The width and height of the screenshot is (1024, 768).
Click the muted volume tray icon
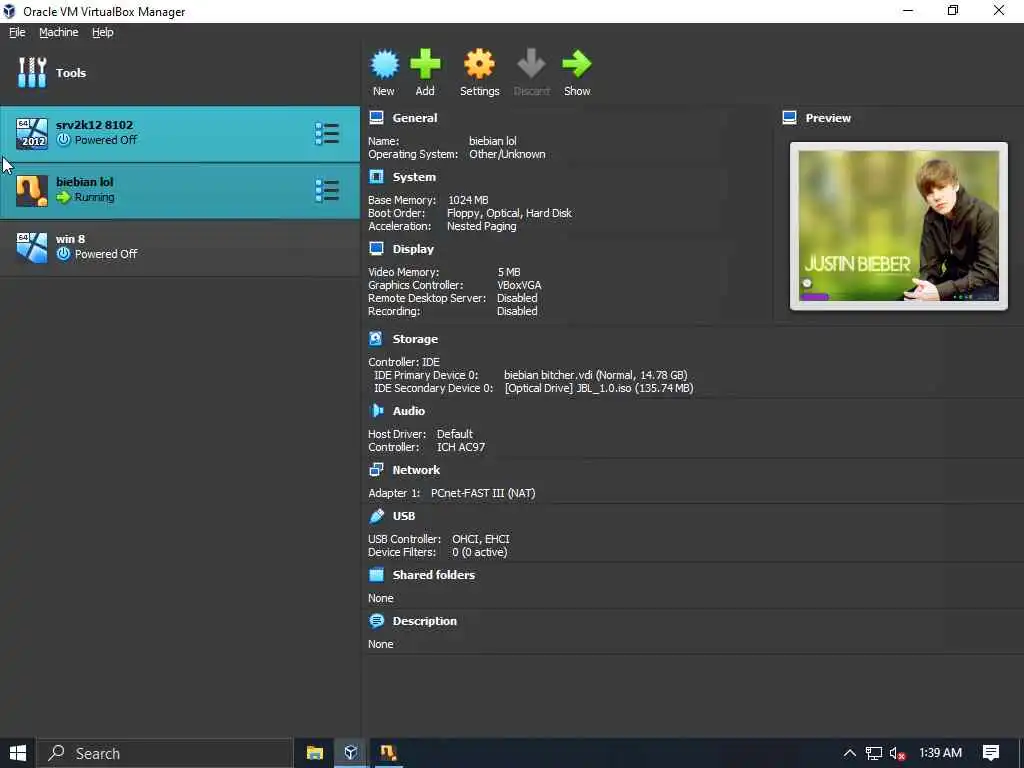(898, 754)
